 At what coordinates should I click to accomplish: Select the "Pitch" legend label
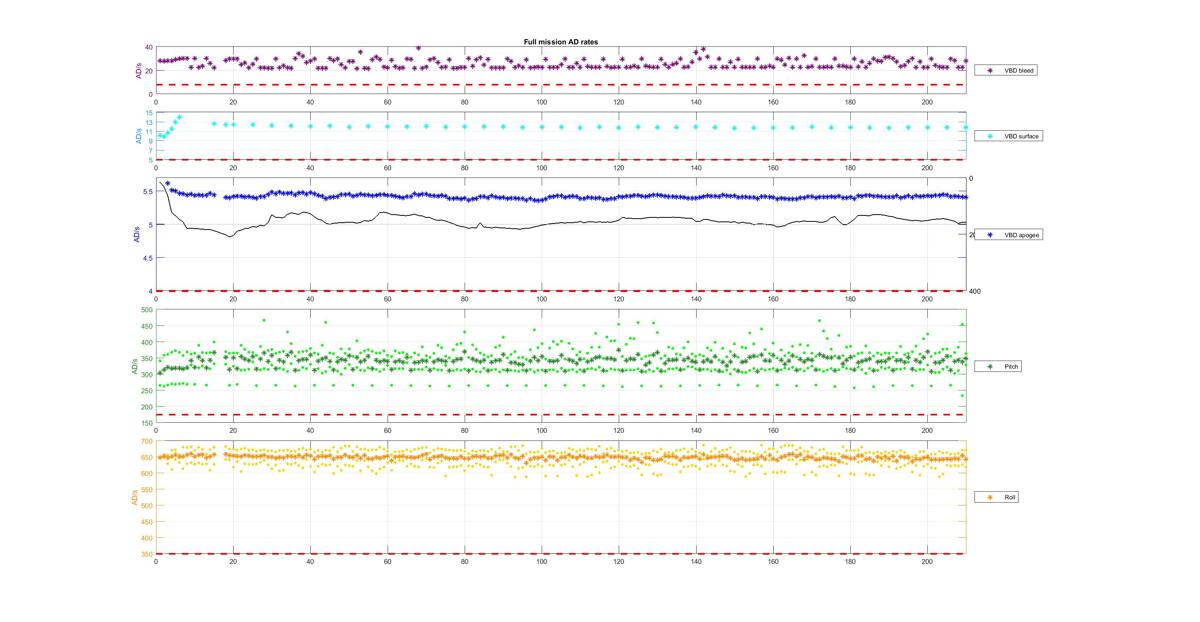1011,367
